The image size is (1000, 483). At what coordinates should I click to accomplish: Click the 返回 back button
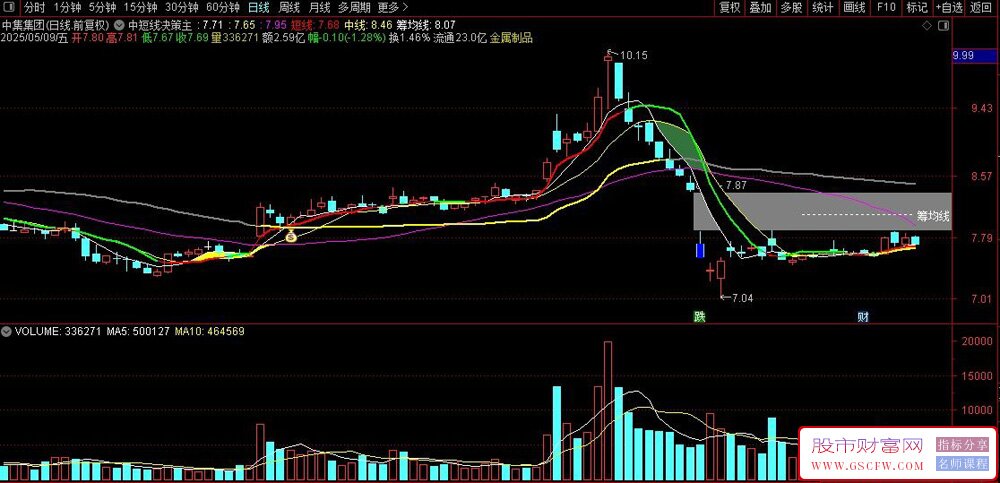click(x=982, y=8)
